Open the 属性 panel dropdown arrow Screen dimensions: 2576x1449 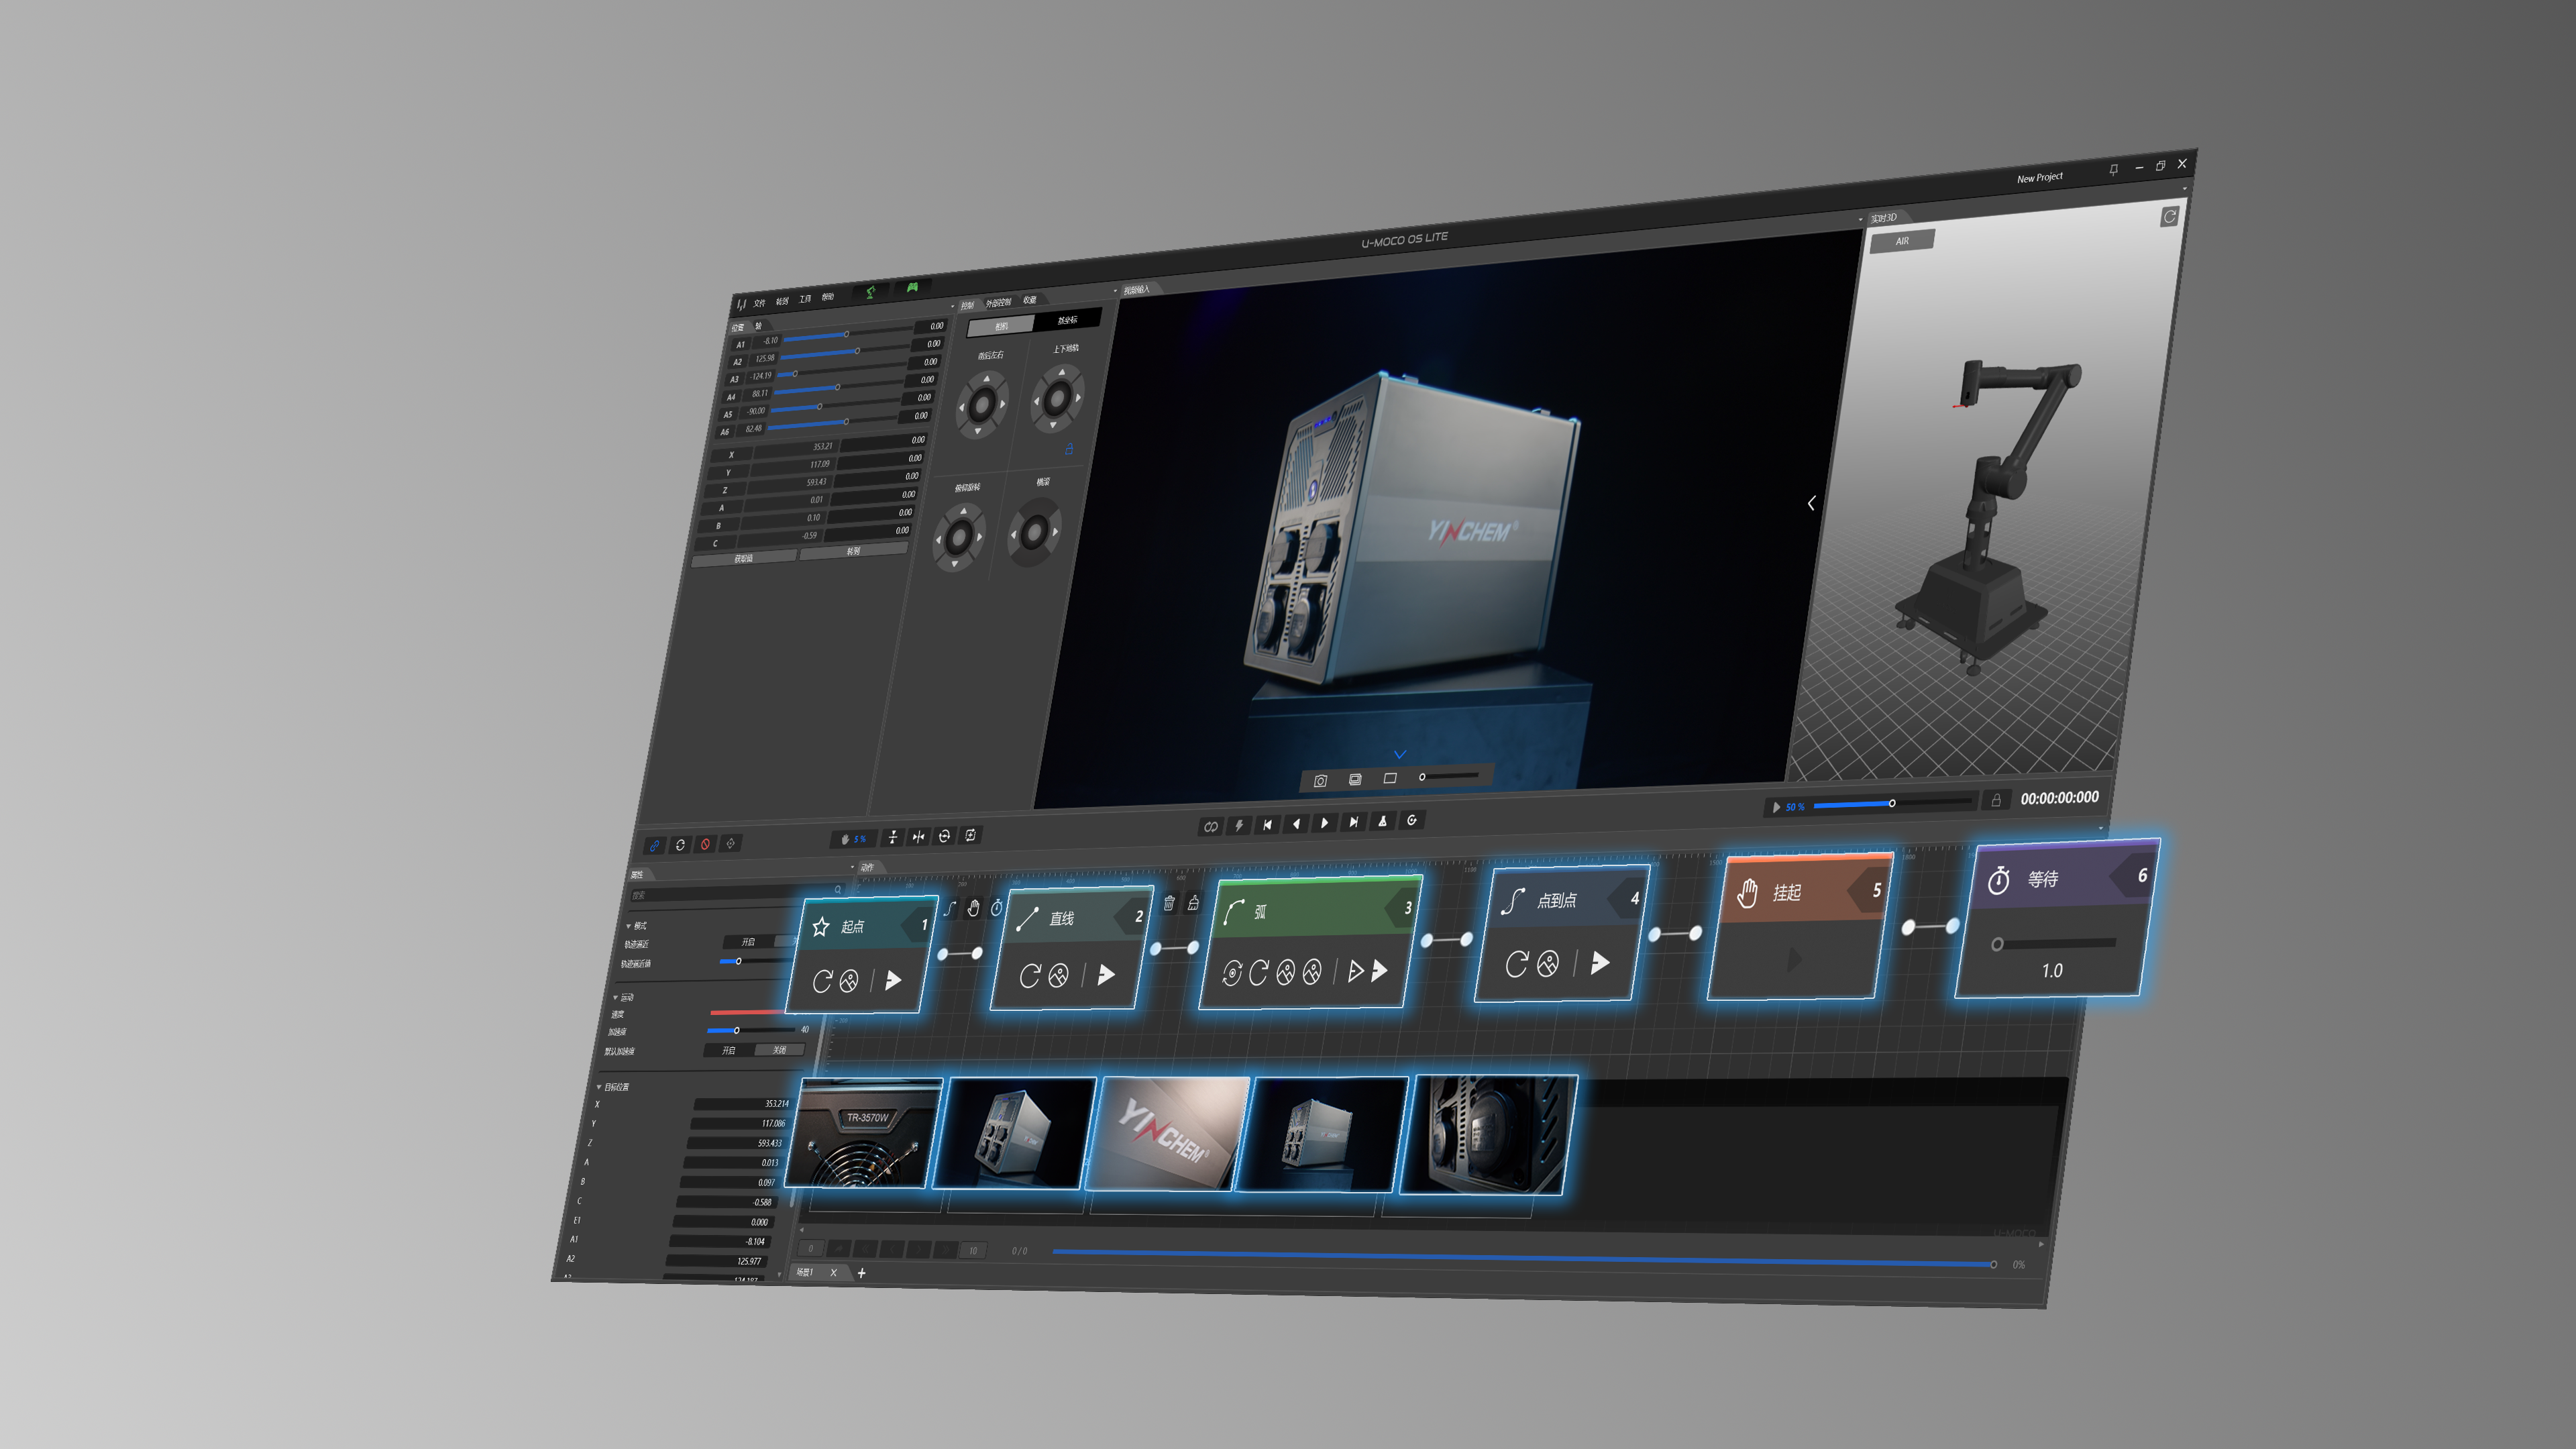click(853, 867)
